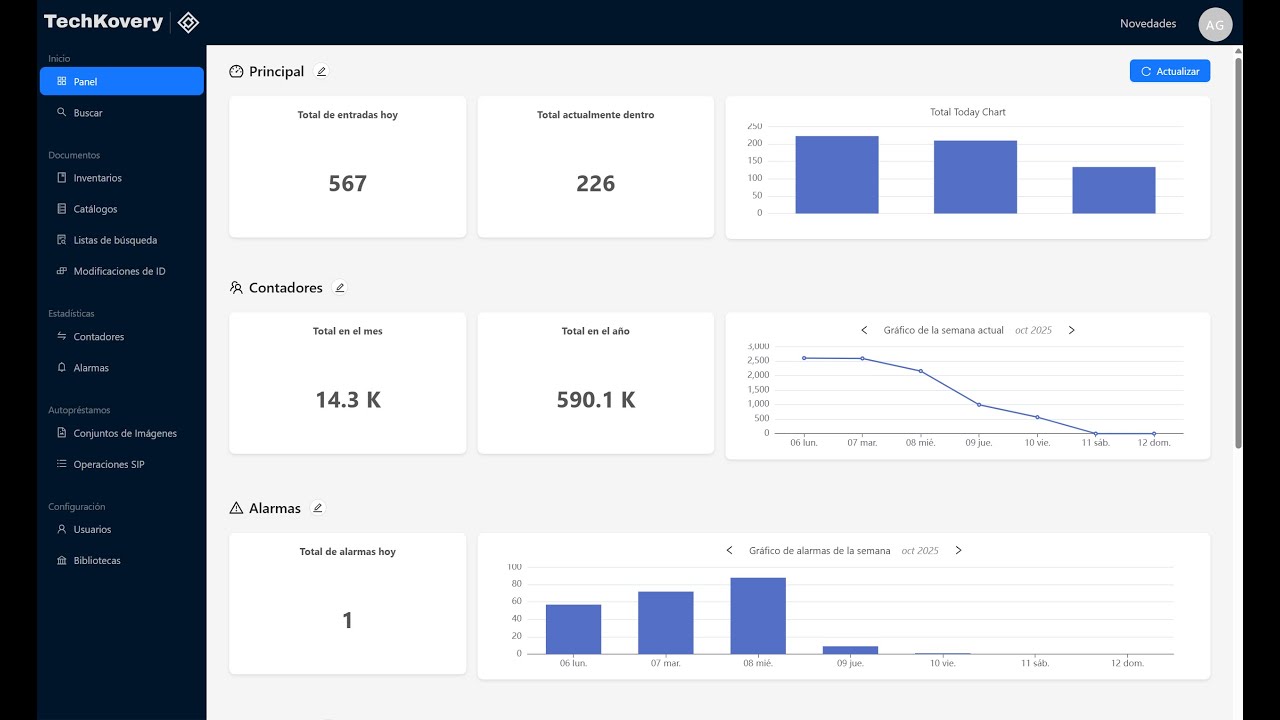
Task: Click the Operaciones SIP list icon
Action: tap(62, 464)
